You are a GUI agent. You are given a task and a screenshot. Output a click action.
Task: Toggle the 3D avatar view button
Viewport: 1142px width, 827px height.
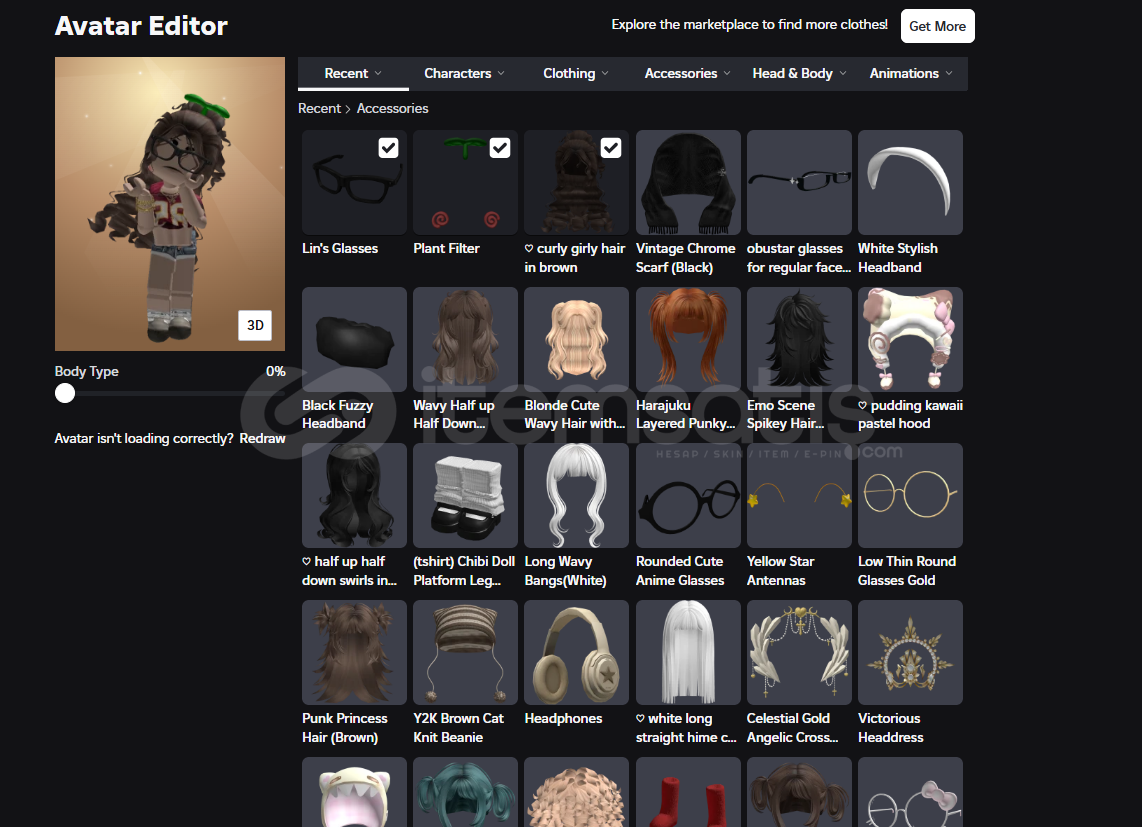pos(255,325)
